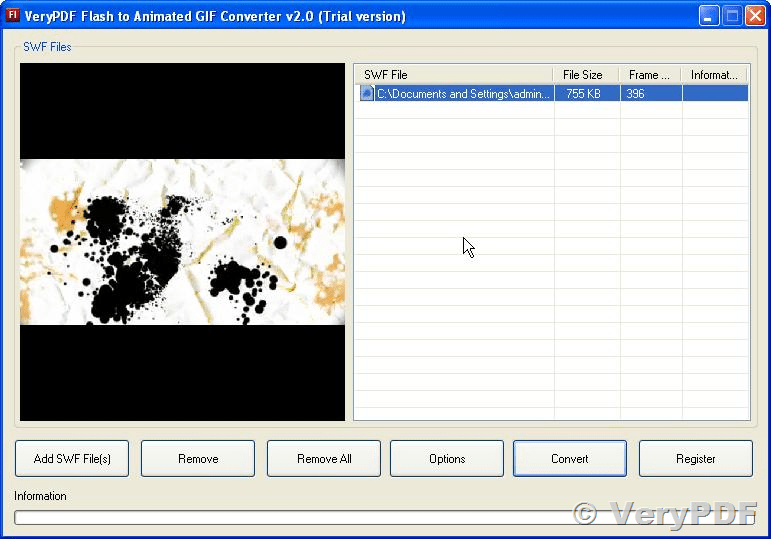Minimize the converter window
This screenshot has height=539, width=771.
pos(708,16)
